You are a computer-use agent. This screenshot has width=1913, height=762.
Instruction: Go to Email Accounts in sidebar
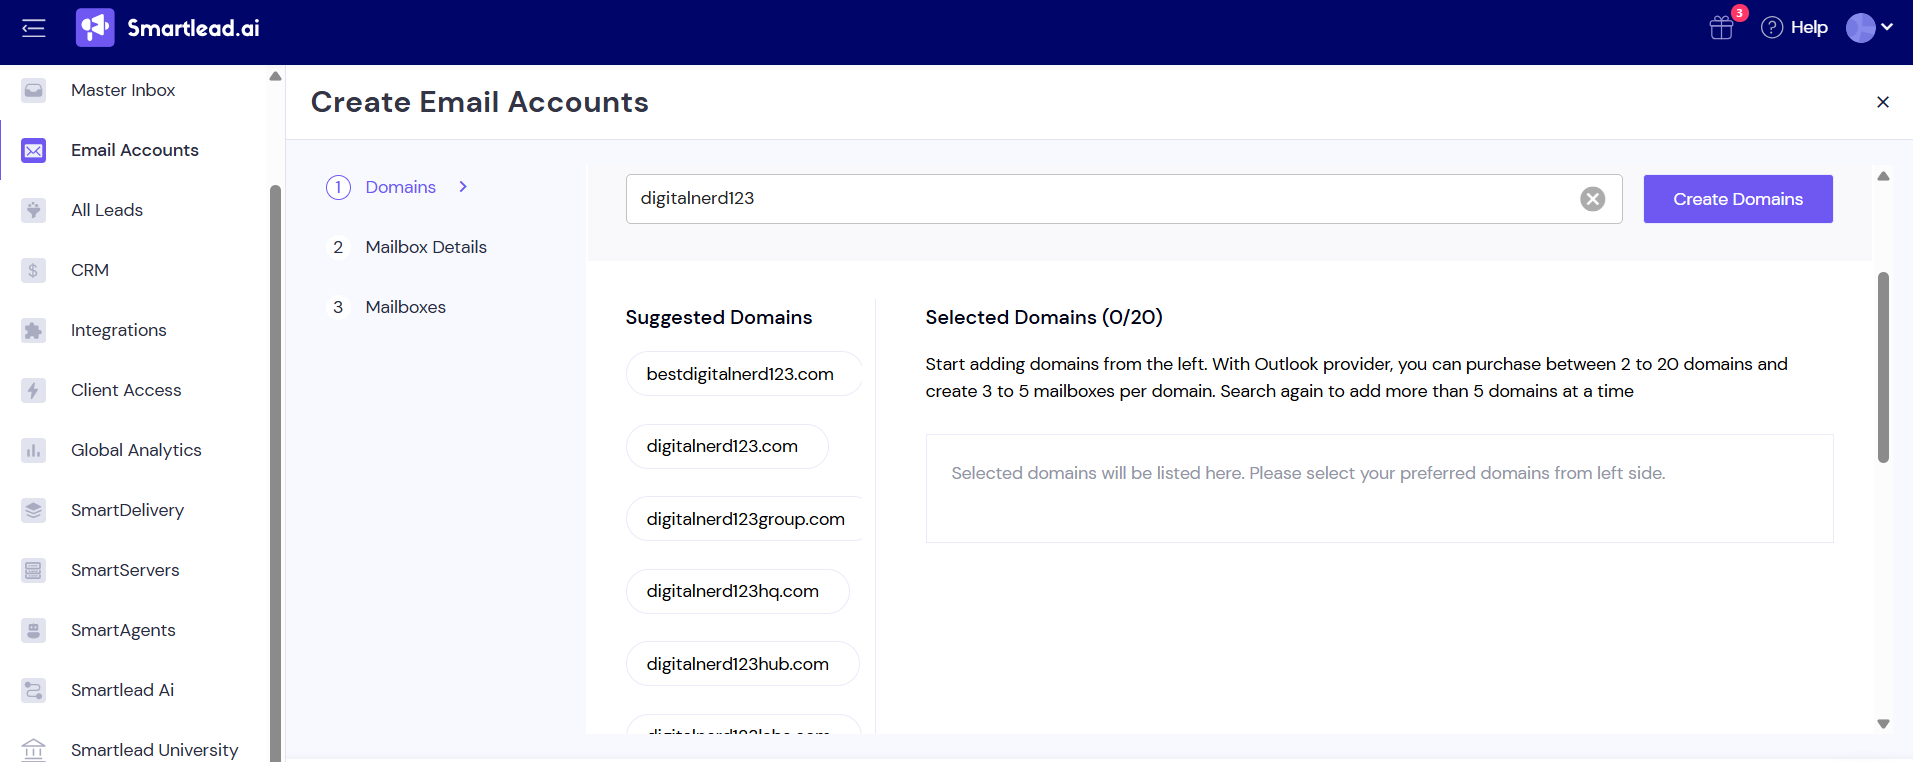(x=135, y=150)
